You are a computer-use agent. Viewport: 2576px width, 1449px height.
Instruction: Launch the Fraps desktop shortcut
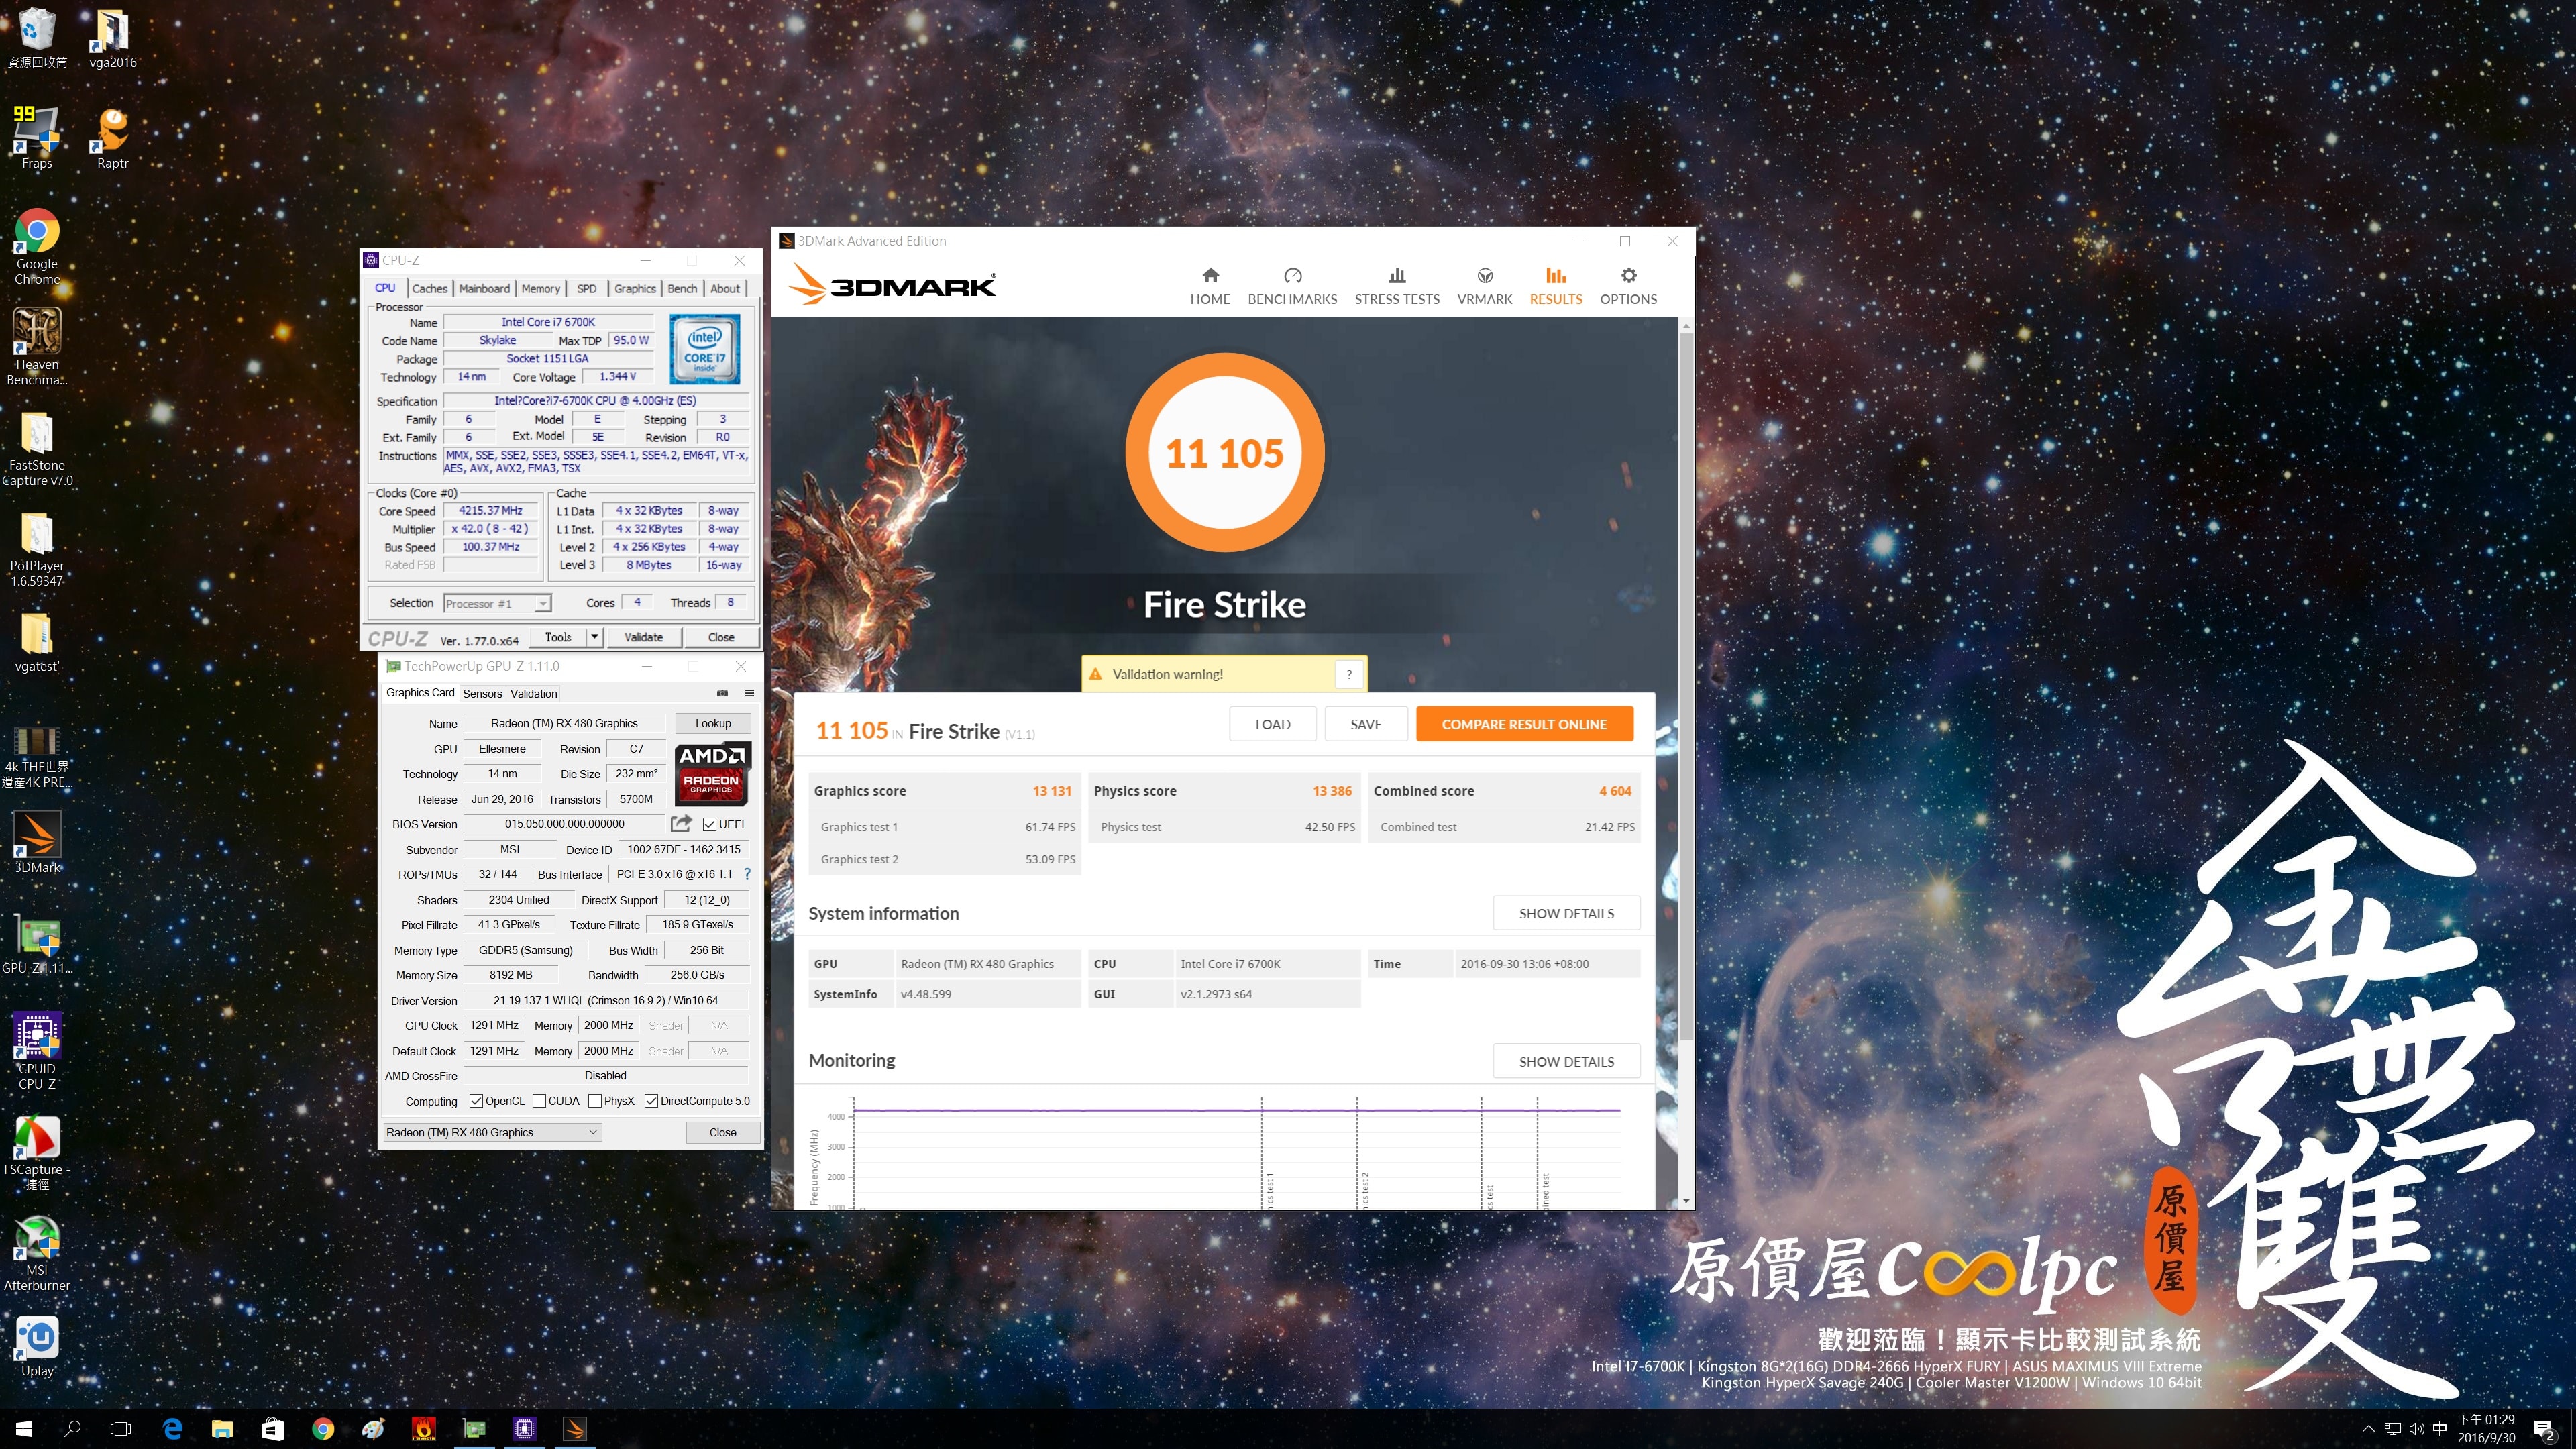(37, 138)
